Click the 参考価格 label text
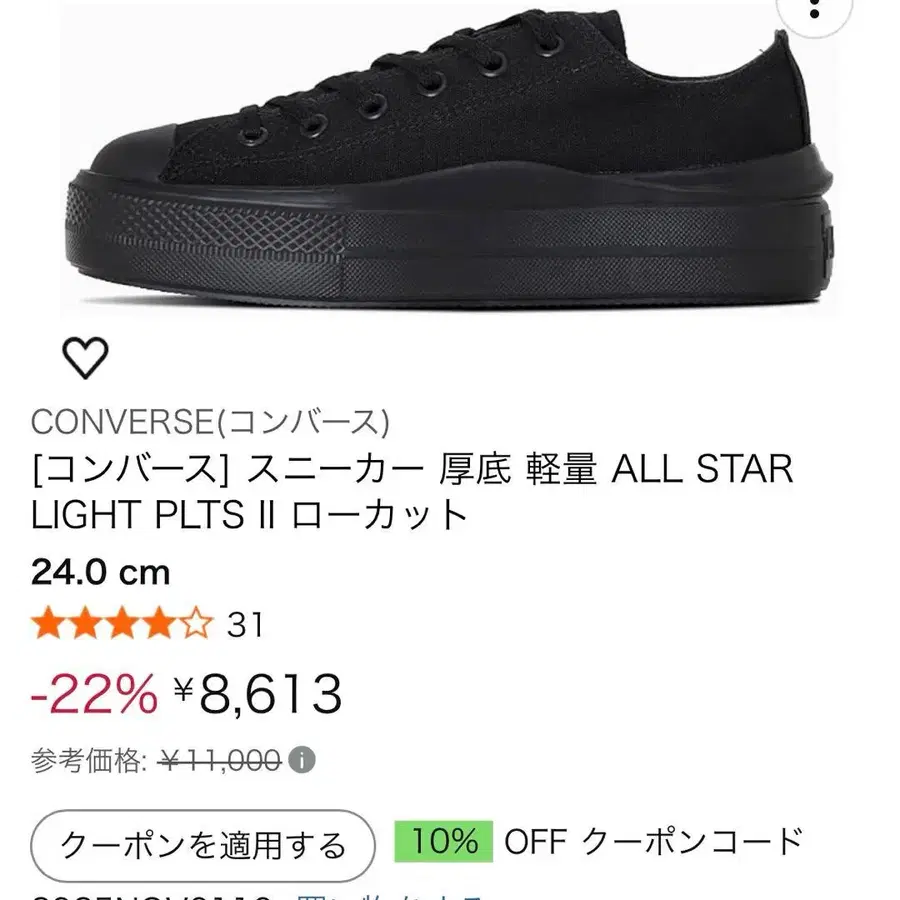 click(90, 762)
